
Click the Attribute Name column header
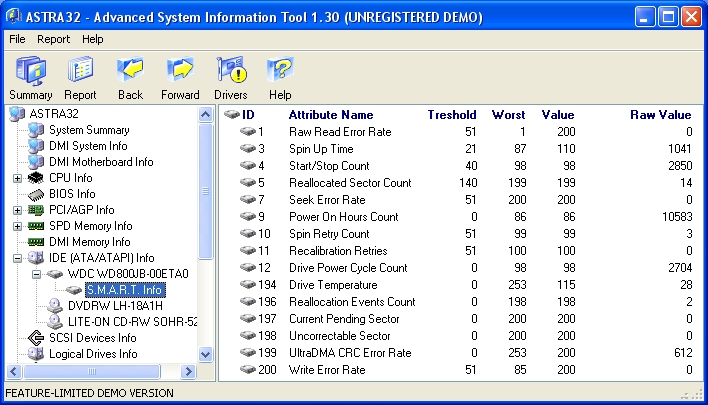pos(331,115)
